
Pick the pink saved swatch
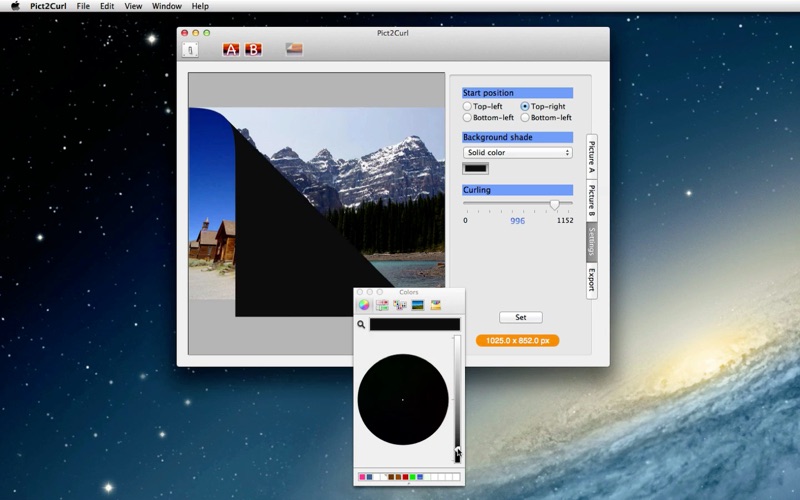click(362, 477)
